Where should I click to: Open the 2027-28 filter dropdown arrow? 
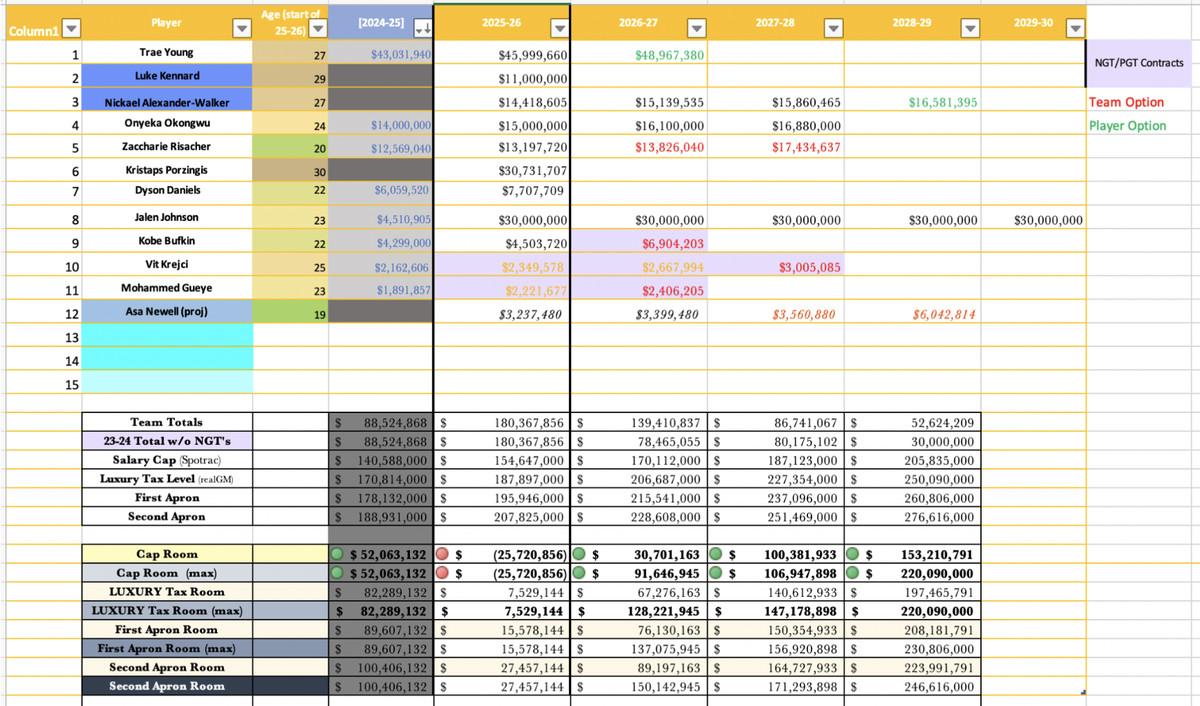832,28
